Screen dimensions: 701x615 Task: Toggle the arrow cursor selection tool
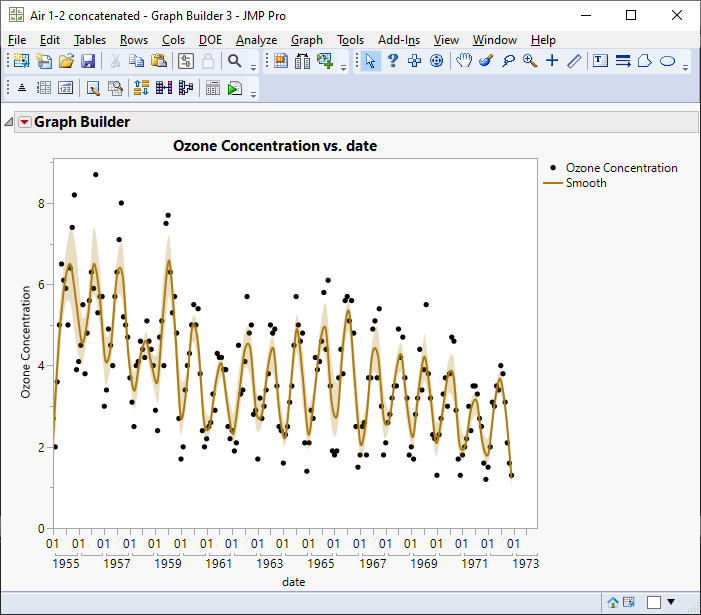371,61
